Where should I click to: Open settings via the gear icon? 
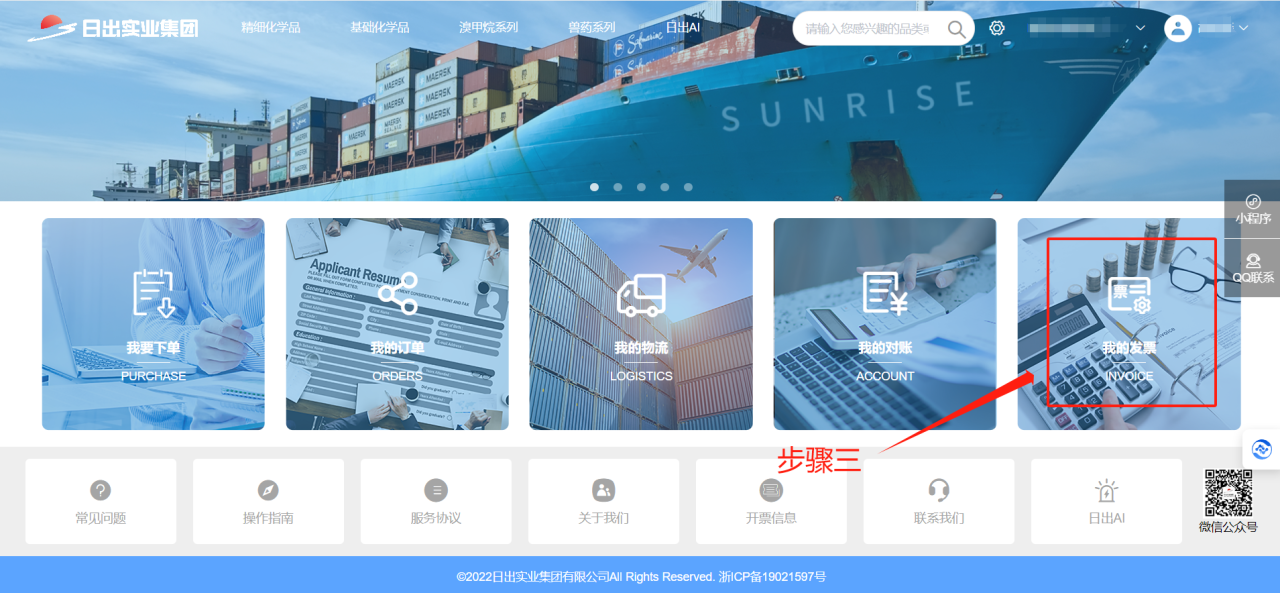click(x=997, y=28)
